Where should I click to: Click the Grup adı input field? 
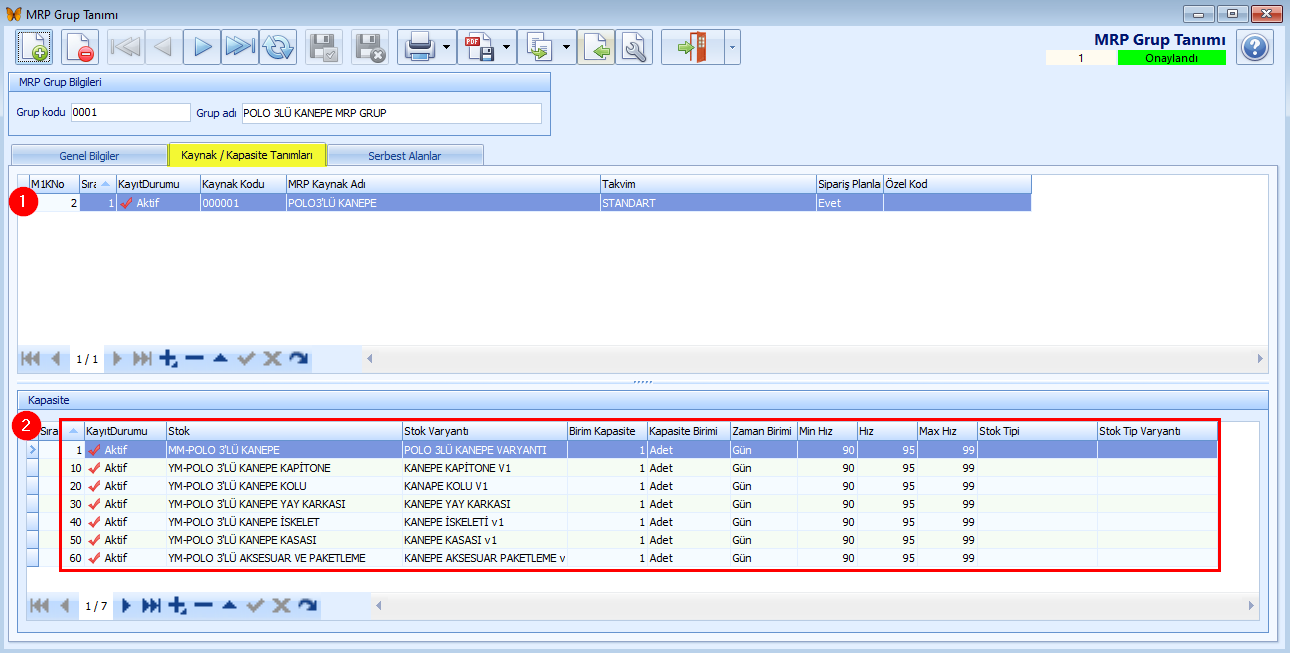click(x=391, y=113)
